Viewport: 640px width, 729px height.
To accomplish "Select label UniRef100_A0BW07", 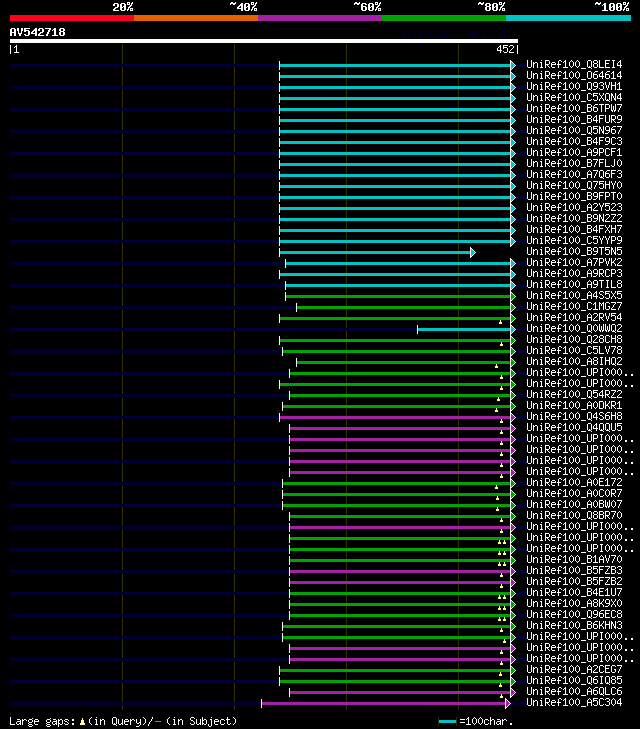I will pyautogui.click(x=574, y=504).
